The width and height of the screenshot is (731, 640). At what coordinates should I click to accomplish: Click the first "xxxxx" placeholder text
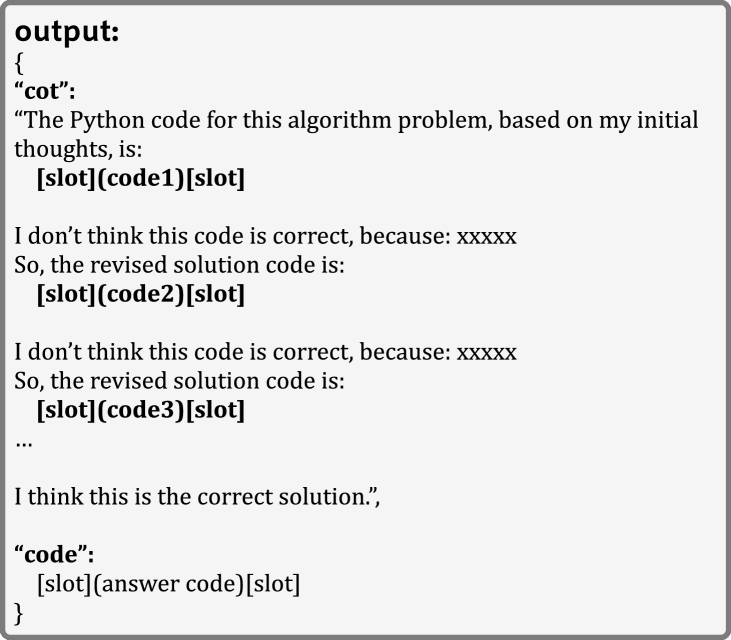point(486,238)
